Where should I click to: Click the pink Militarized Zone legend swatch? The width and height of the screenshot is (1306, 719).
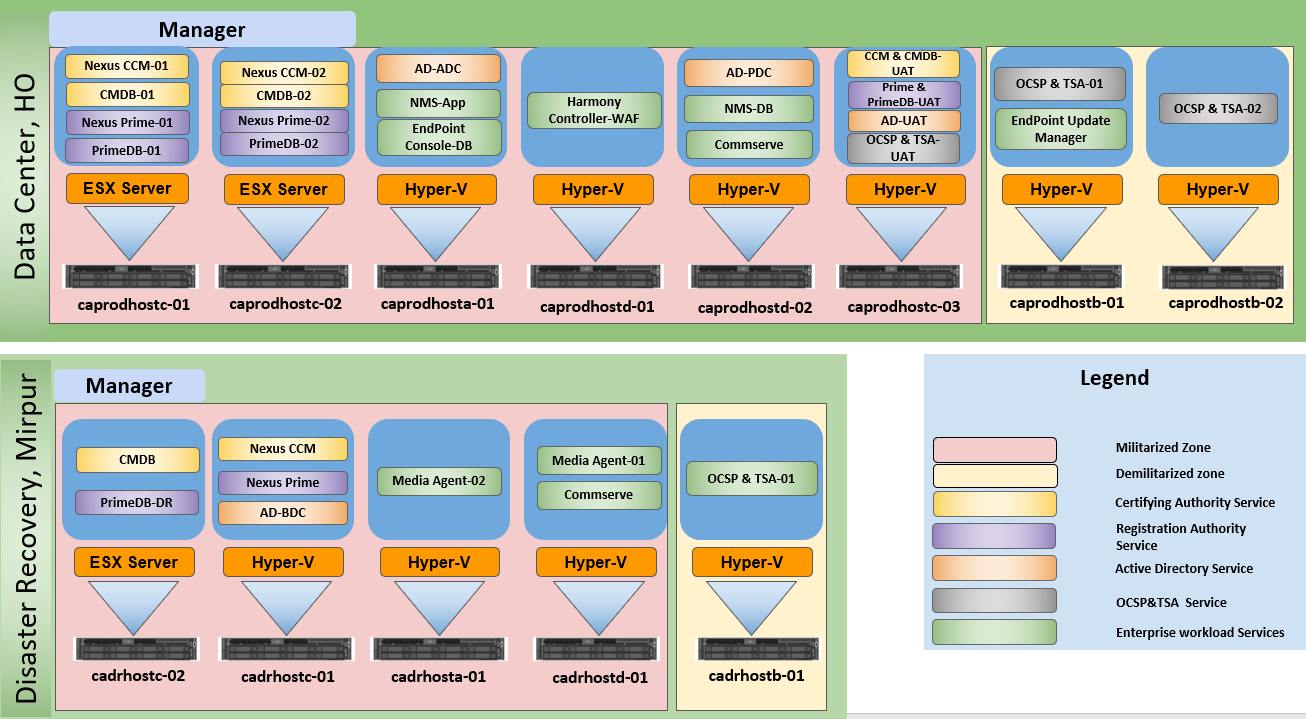[995, 449]
